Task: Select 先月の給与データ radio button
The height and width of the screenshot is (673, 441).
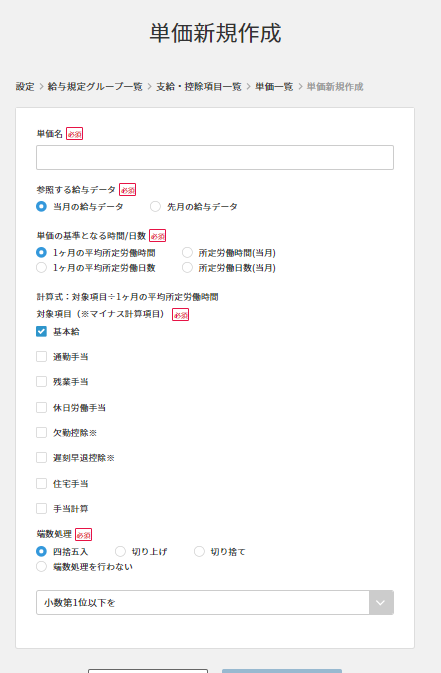Action: point(155,207)
